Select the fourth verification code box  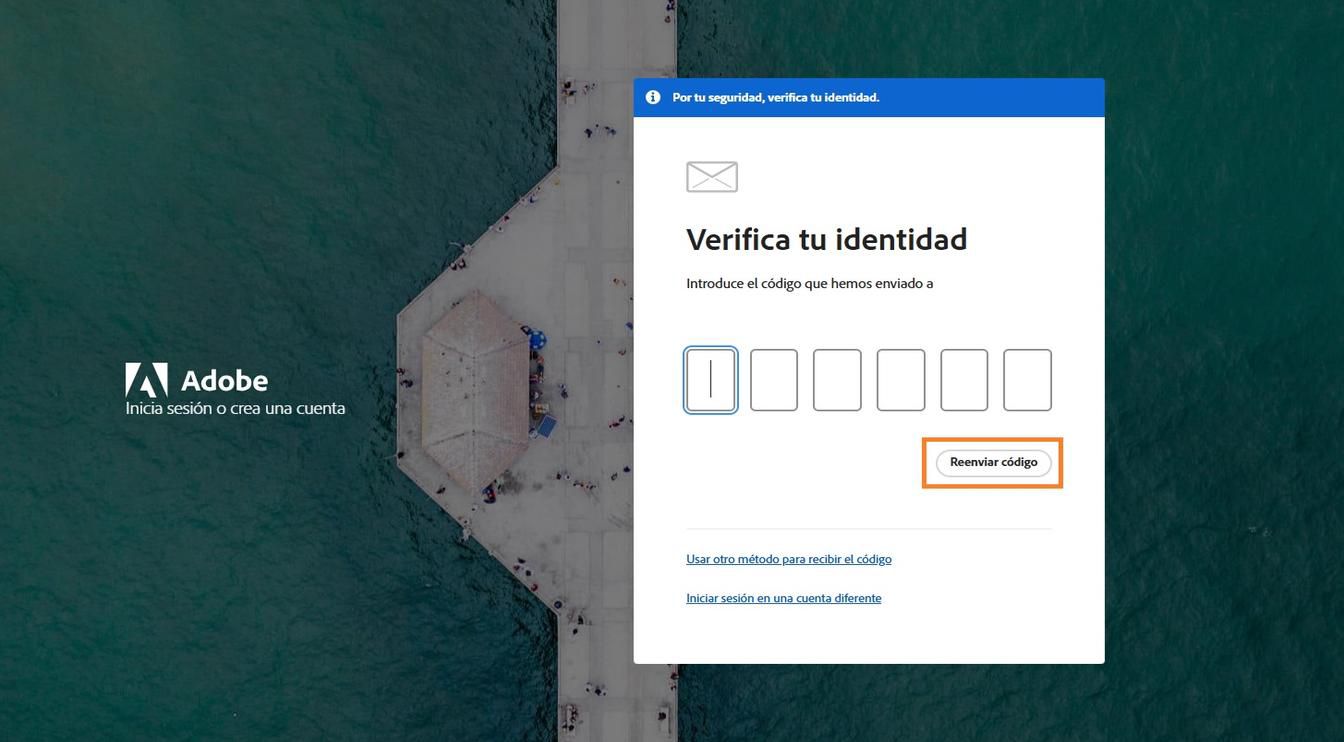coord(900,380)
